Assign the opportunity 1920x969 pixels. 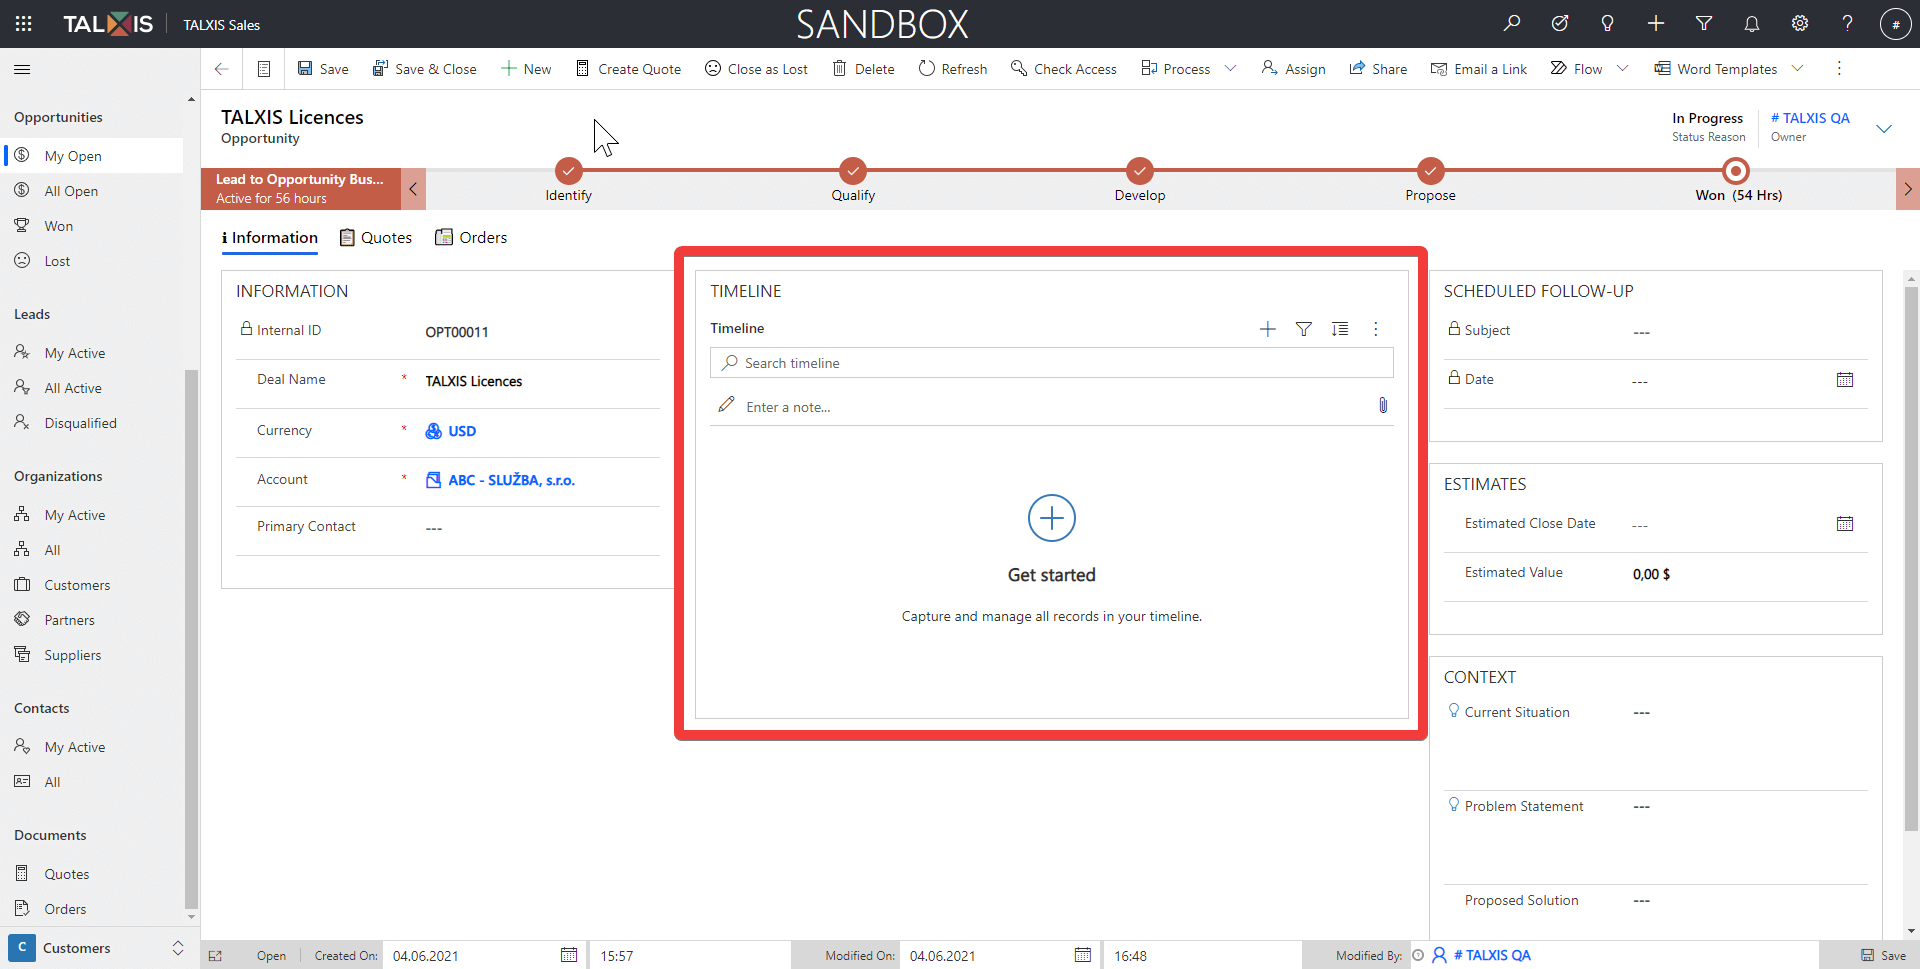pos(1294,69)
